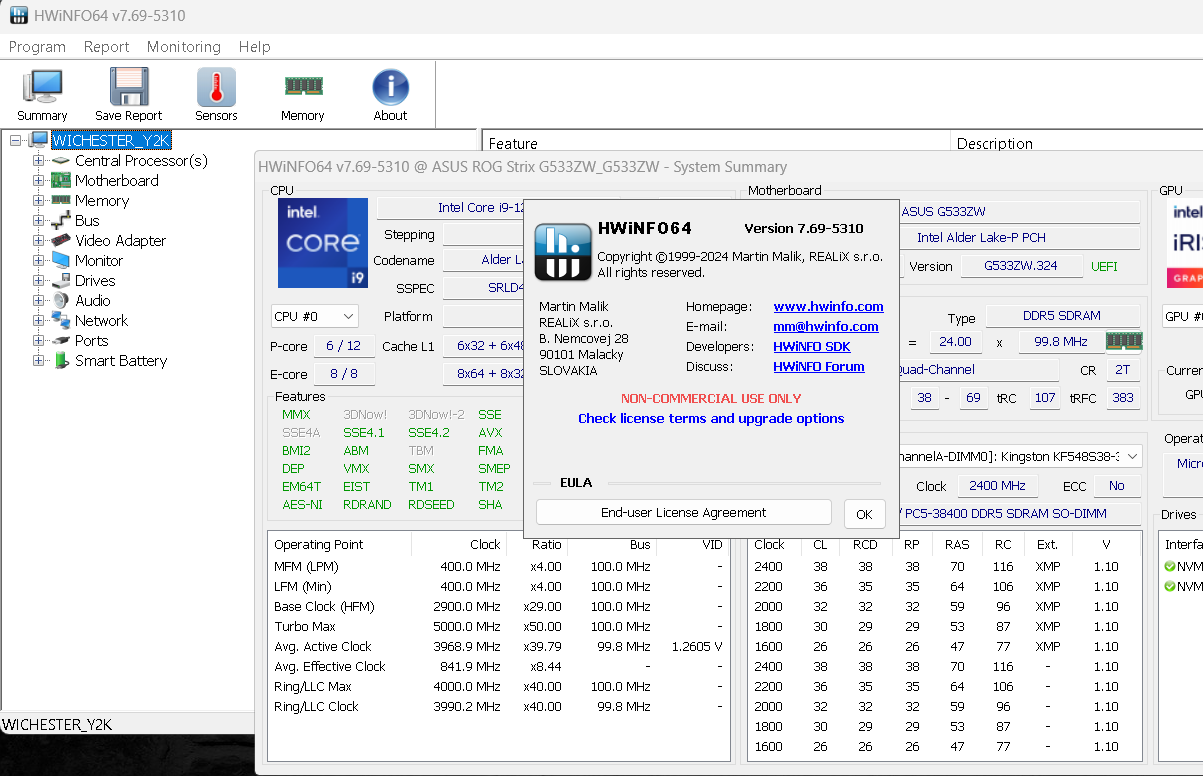Expand the Drives tree node
1203x776 pixels.
[39, 281]
